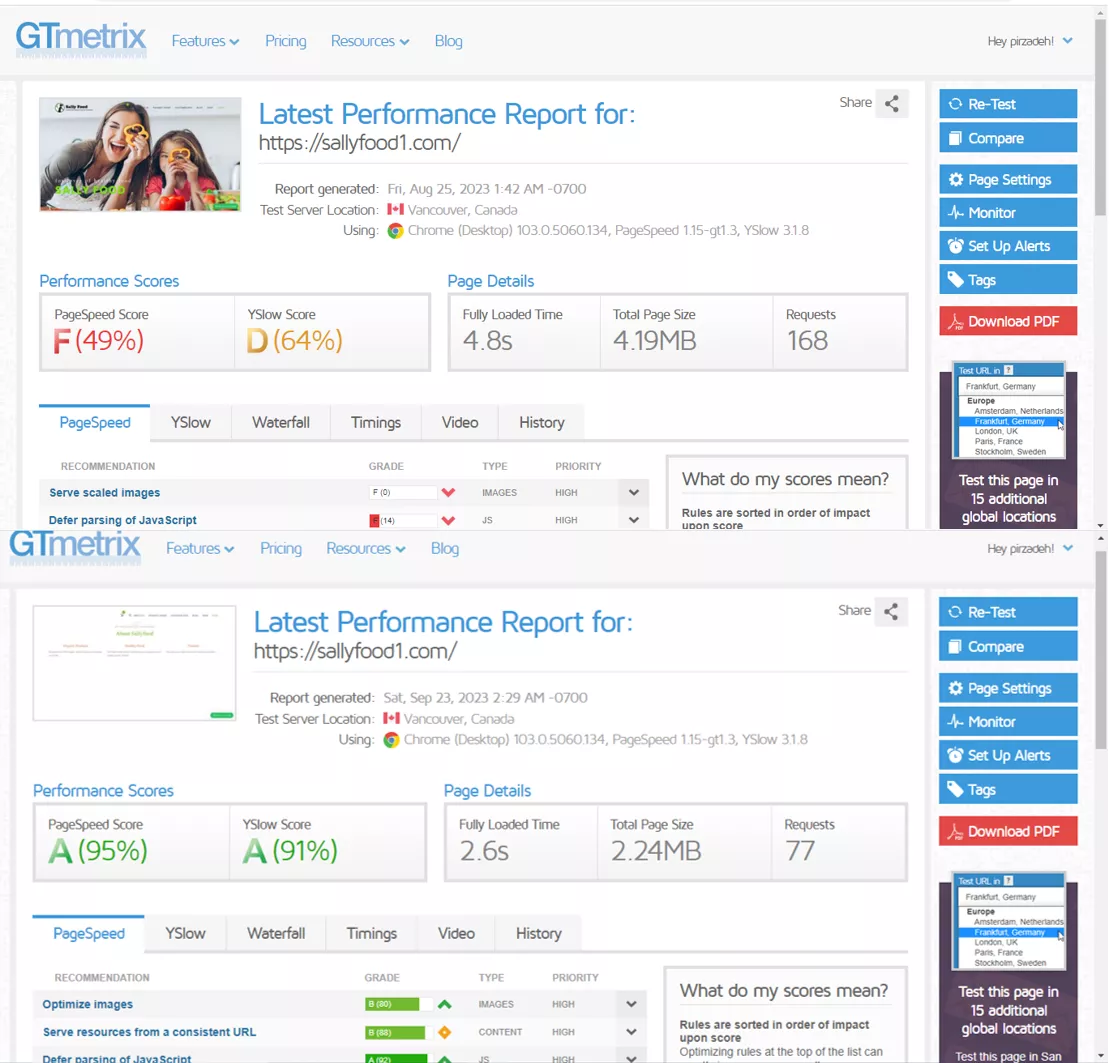Screen dimensions: 1109x1063
Task: Click the red down arrow in the F (14) Defer parsing row
Action: (x=448, y=520)
